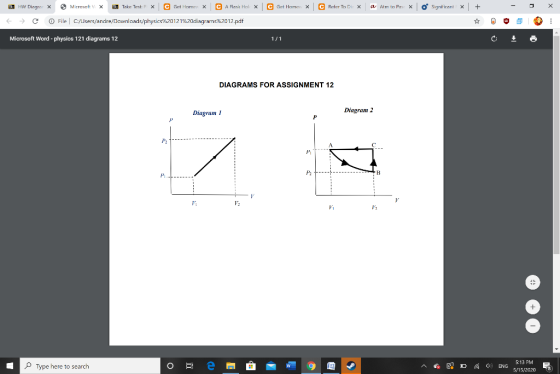Open Cortana from the taskbar
The width and height of the screenshot is (560, 374).
pyautogui.click(x=170, y=366)
